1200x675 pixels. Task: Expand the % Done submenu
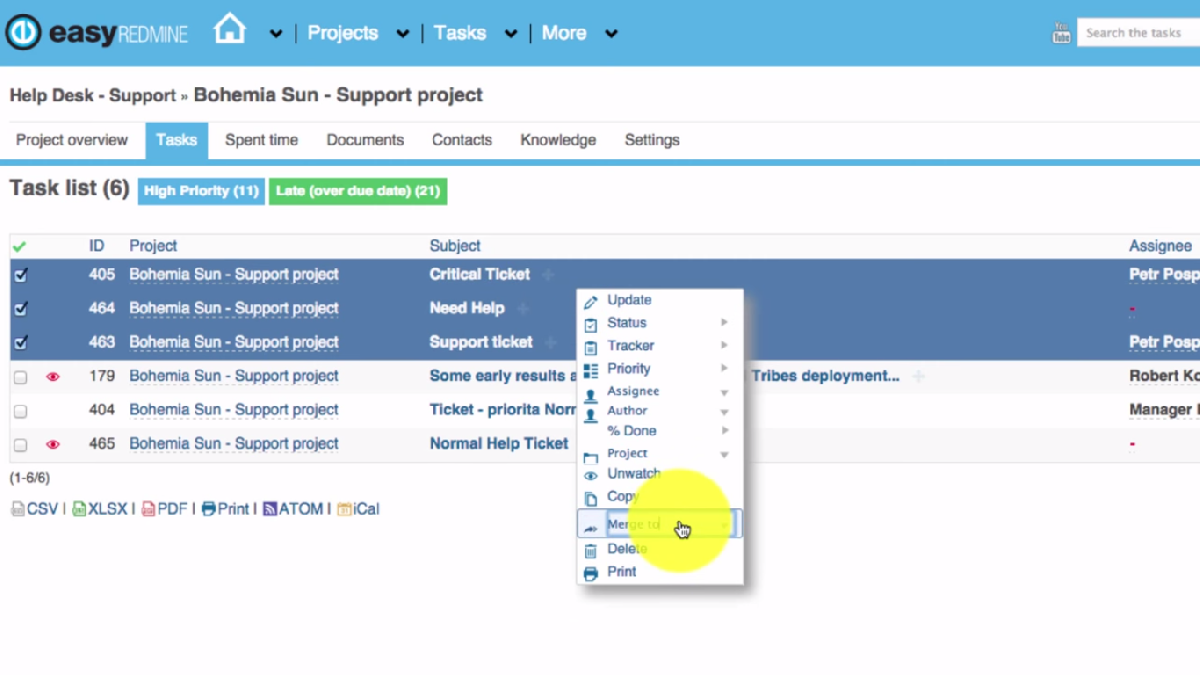[x=660, y=431]
